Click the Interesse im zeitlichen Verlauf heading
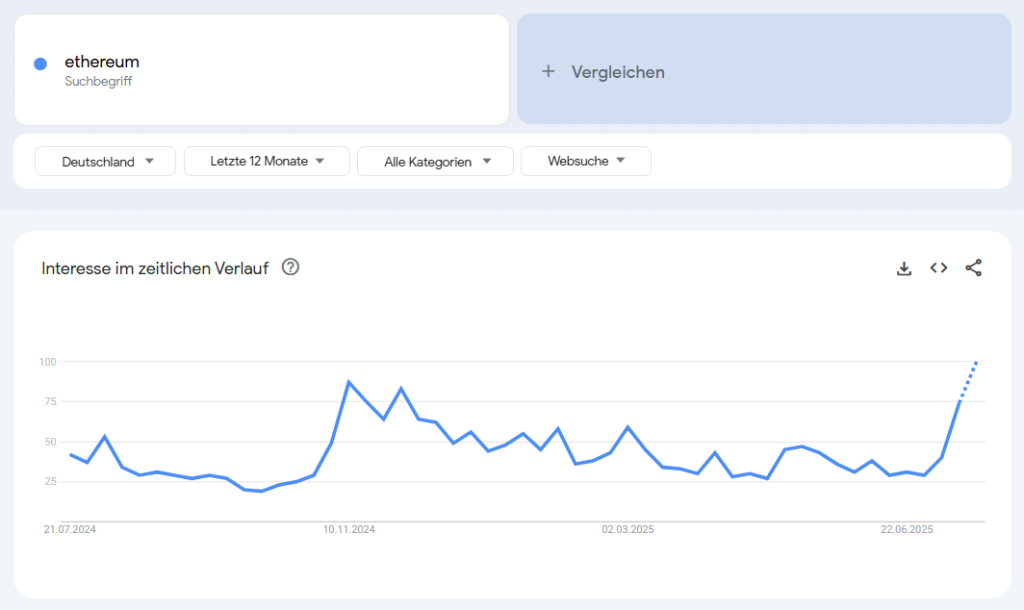The width and height of the screenshot is (1024, 610). pyautogui.click(x=155, y=268)
